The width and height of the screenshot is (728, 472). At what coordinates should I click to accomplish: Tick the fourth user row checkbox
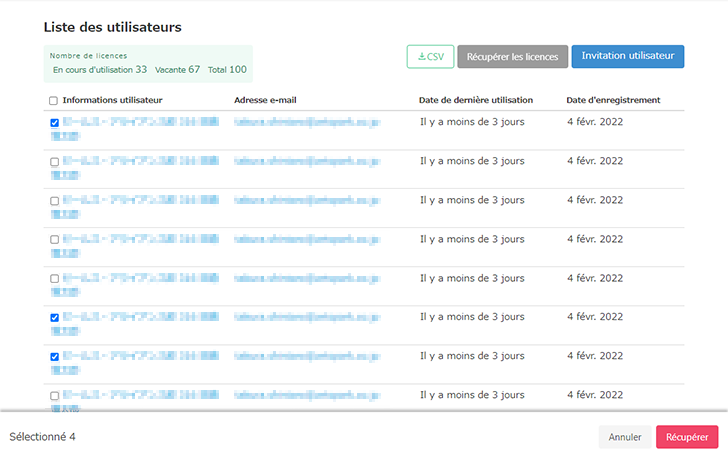tap(54, 240)
